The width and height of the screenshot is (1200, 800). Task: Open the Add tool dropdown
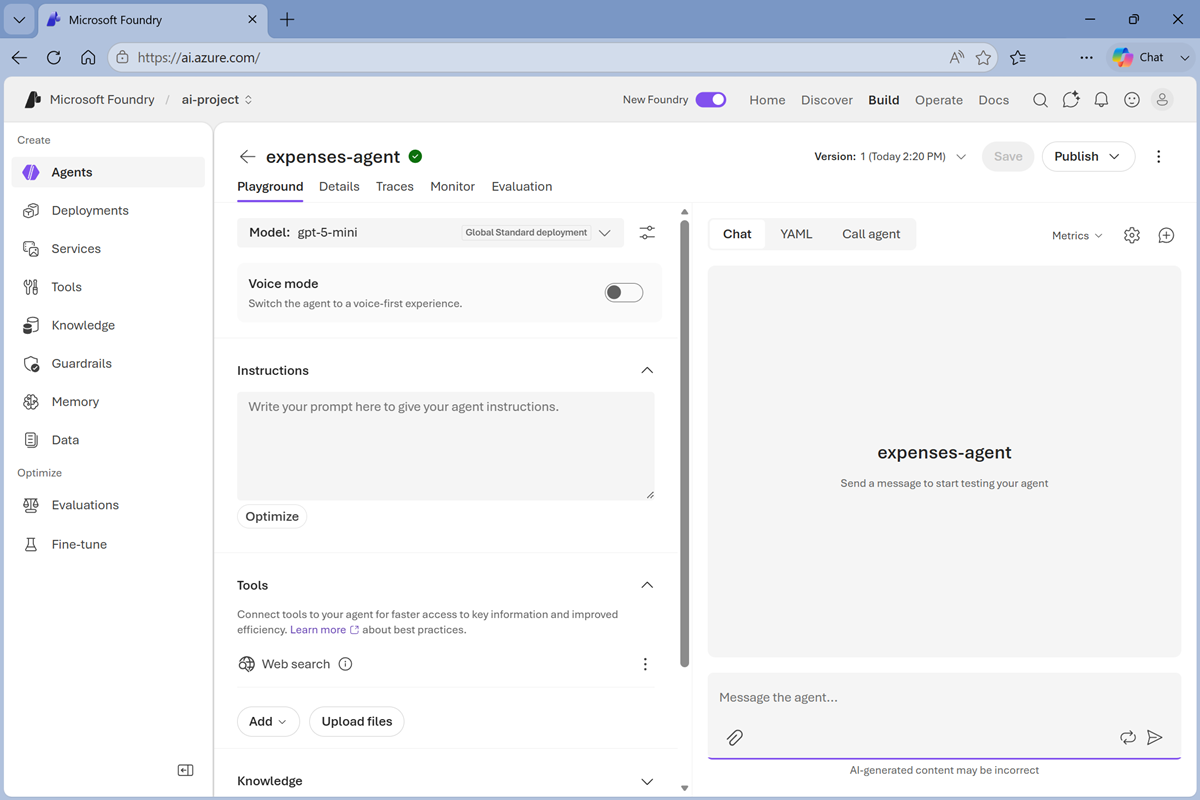[268, 721]
